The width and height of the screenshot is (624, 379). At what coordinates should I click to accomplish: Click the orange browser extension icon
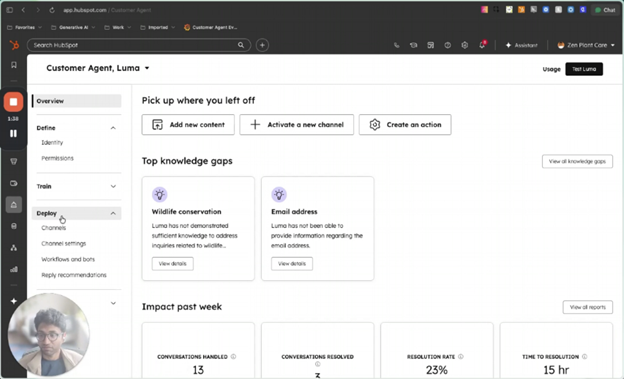tap(521, 10)
